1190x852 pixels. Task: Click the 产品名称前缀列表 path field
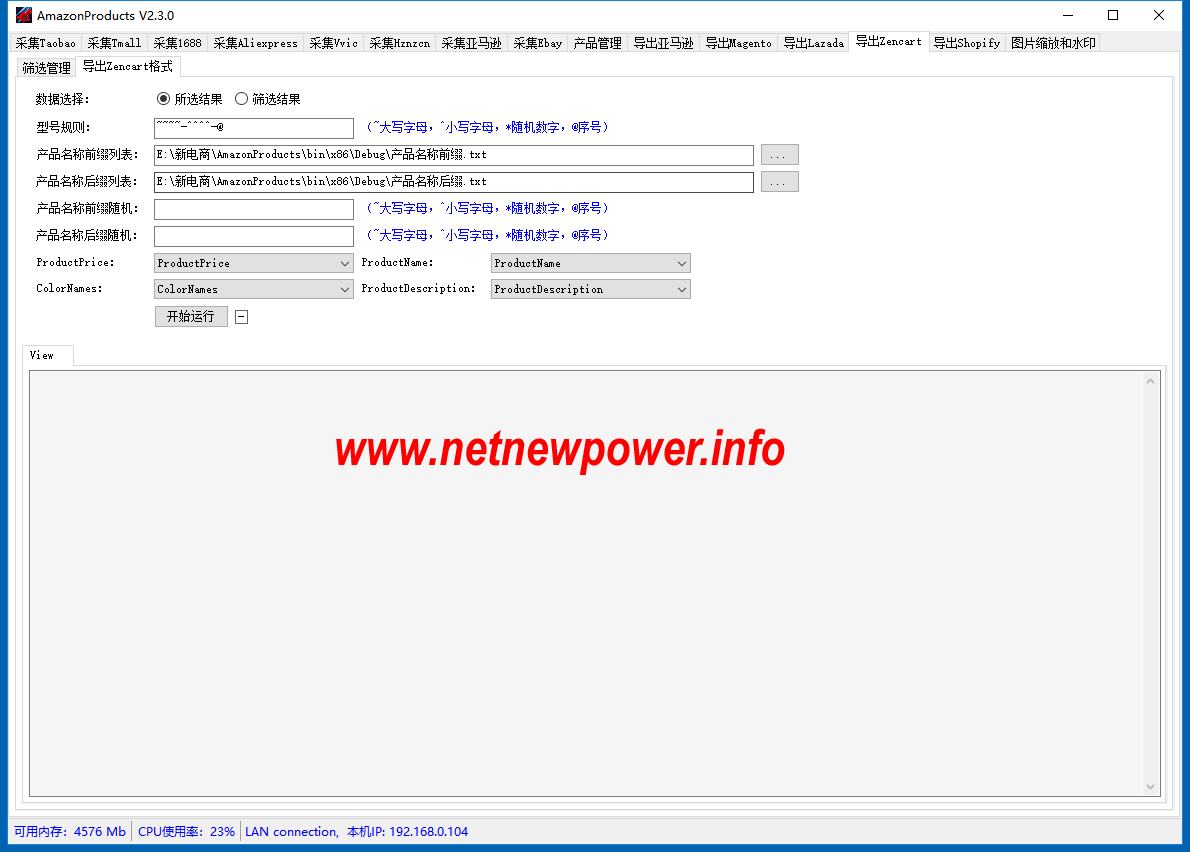[454, 155]
